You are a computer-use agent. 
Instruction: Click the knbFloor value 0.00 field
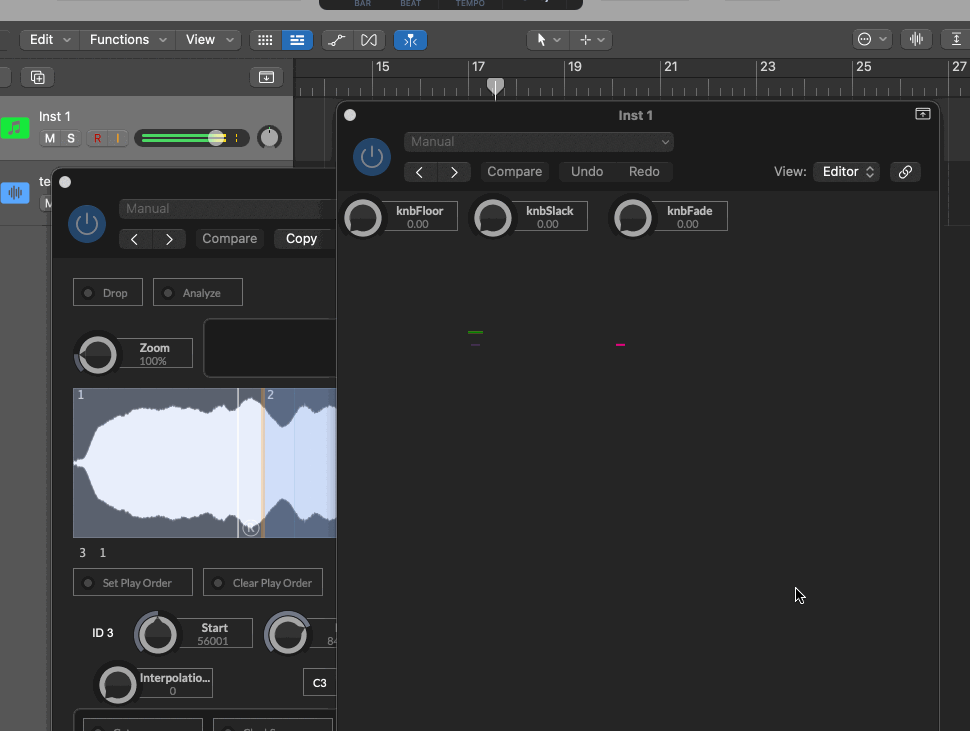pos(418,224)
